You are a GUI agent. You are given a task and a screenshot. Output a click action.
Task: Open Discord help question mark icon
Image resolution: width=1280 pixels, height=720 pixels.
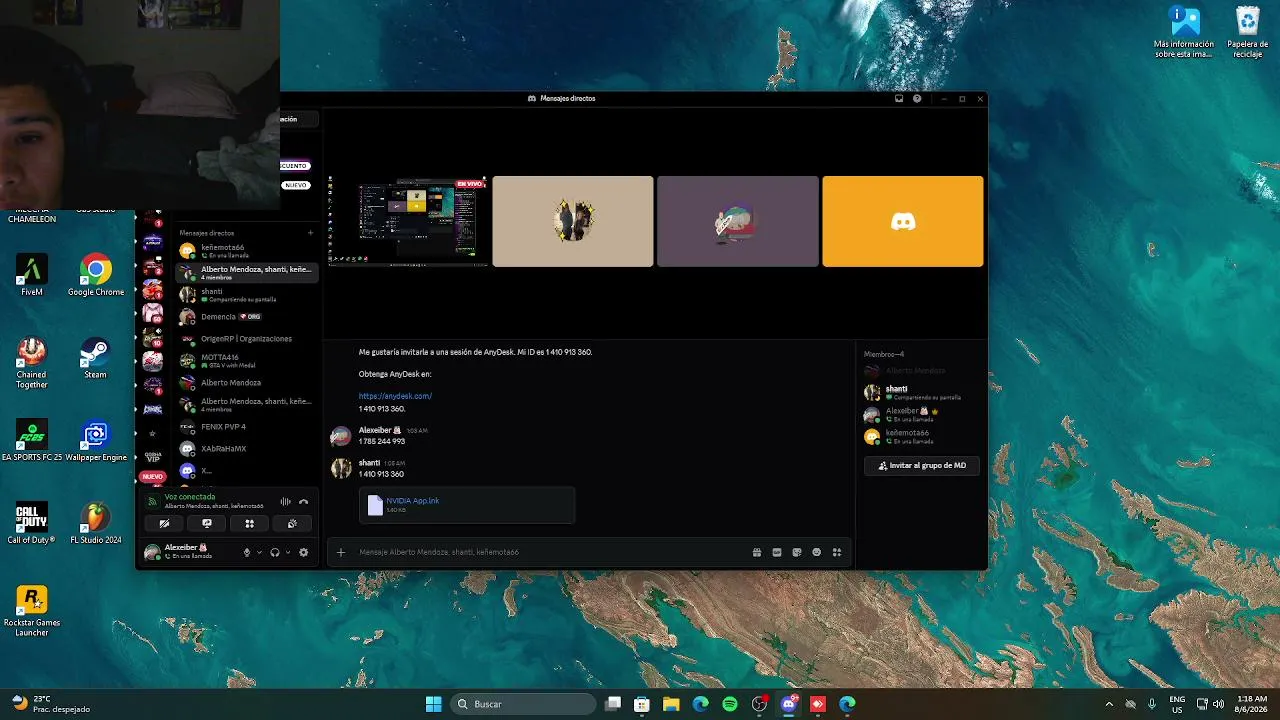(917, 99)
